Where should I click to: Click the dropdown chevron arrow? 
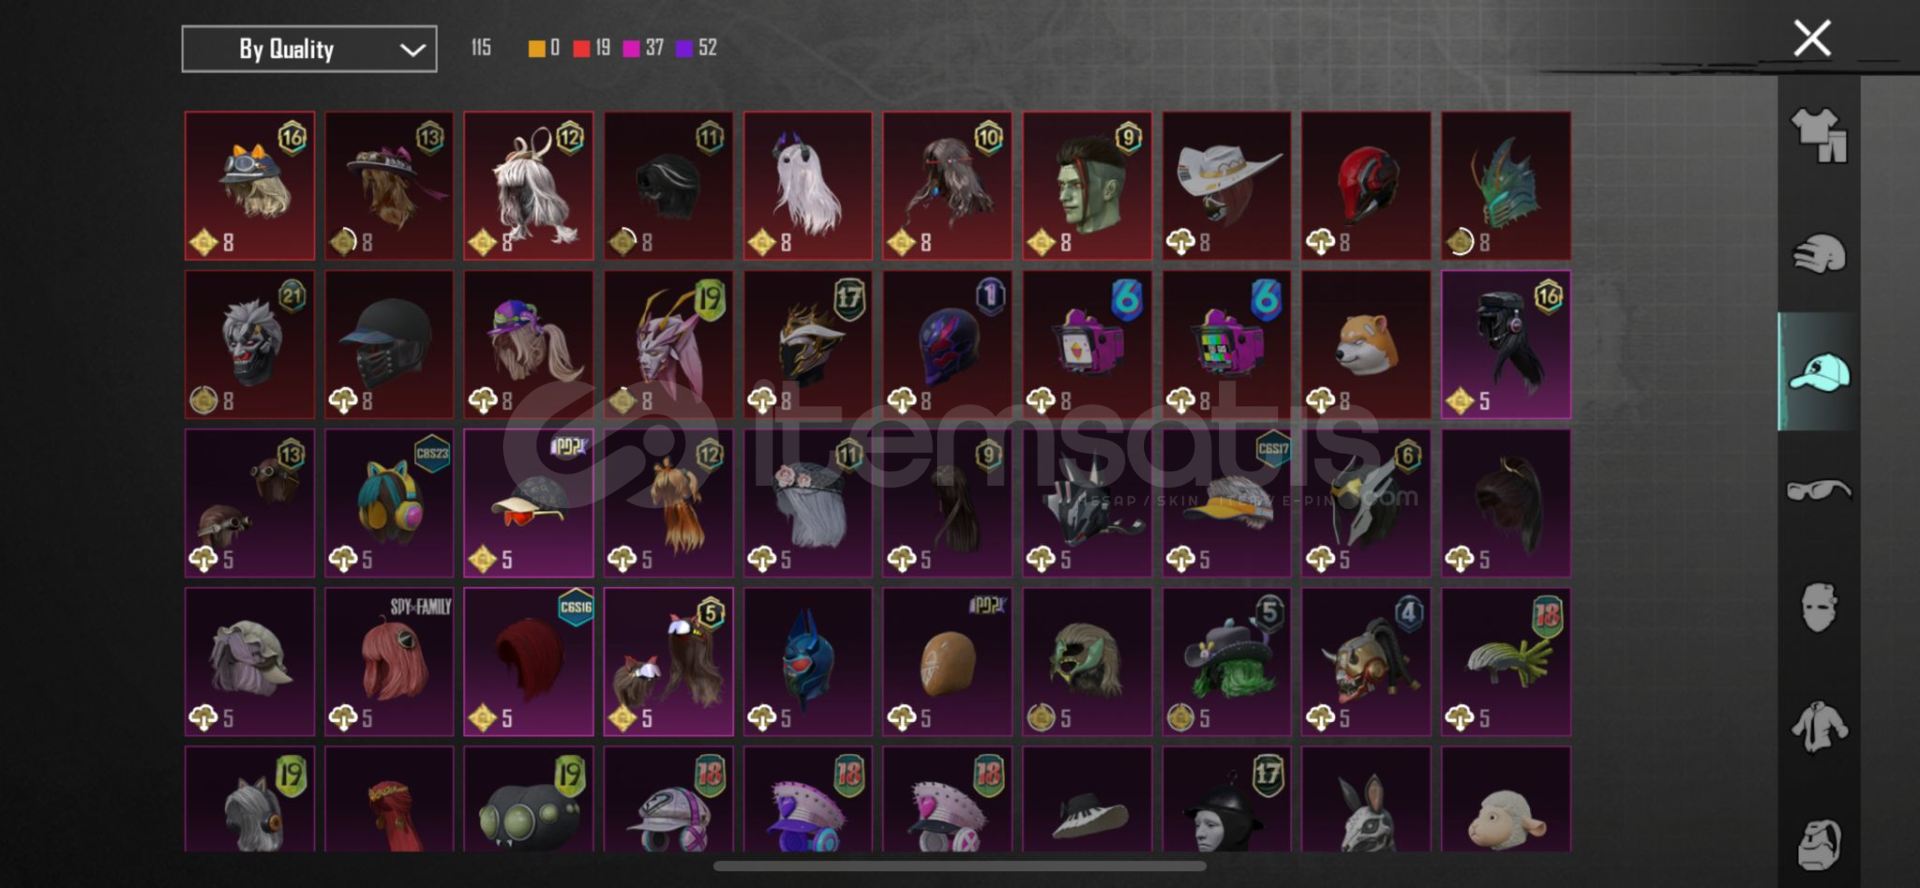(x=412, y=50)
